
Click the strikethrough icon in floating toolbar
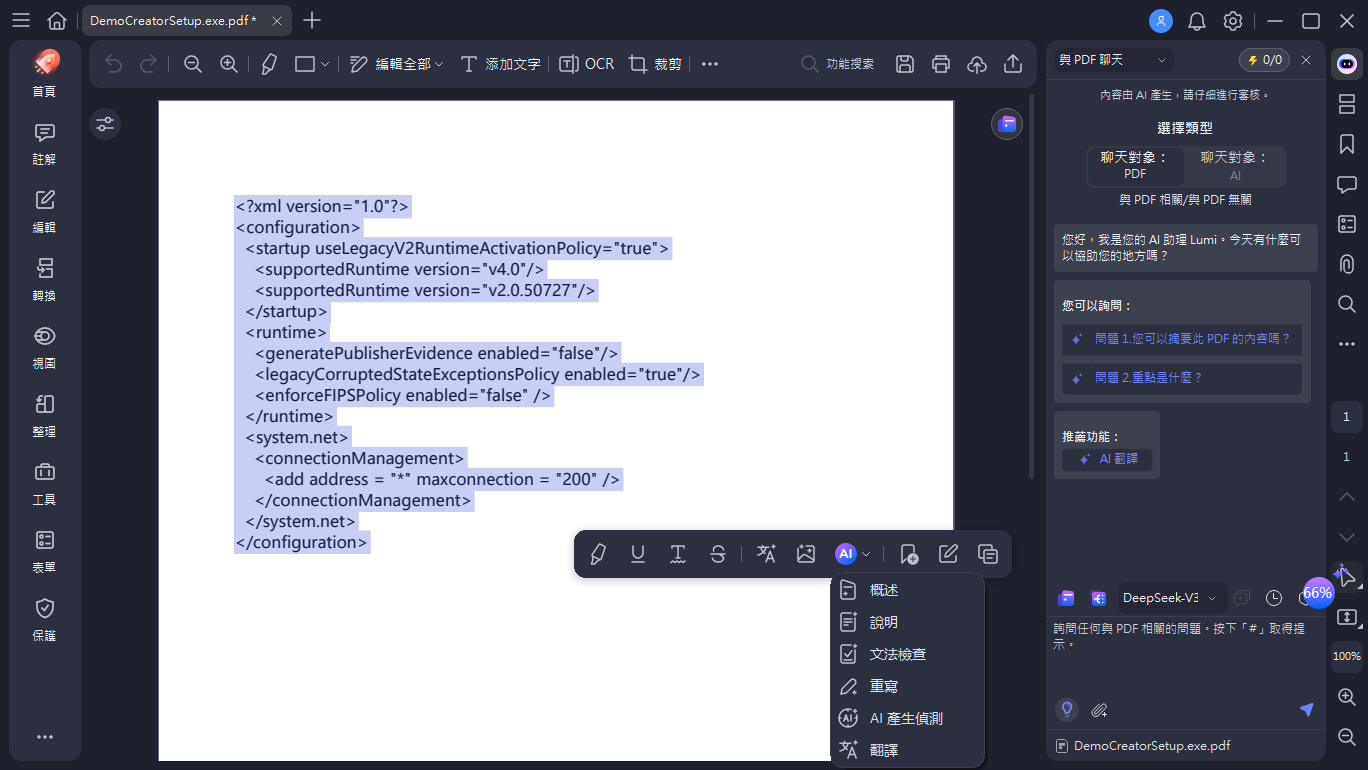click(717, 554)
